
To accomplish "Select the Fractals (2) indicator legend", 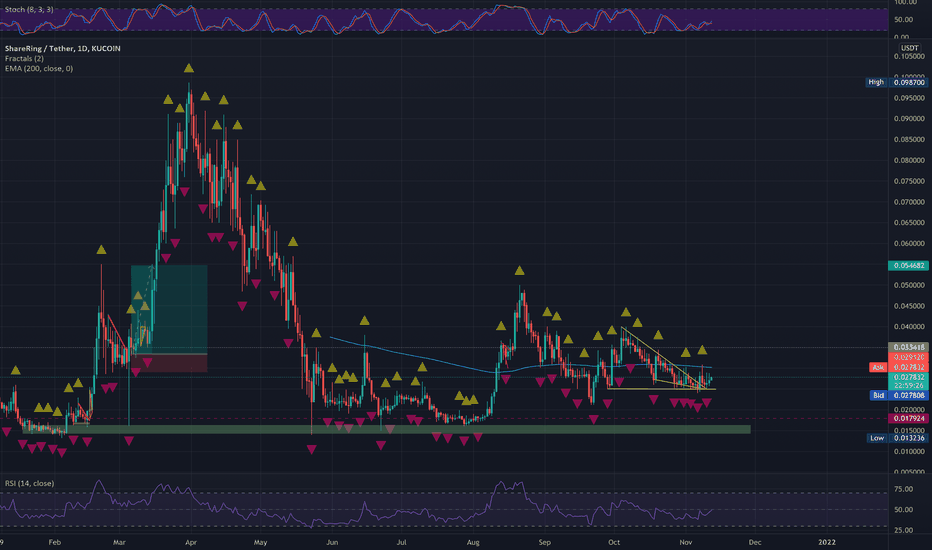I will pos(24,58).
